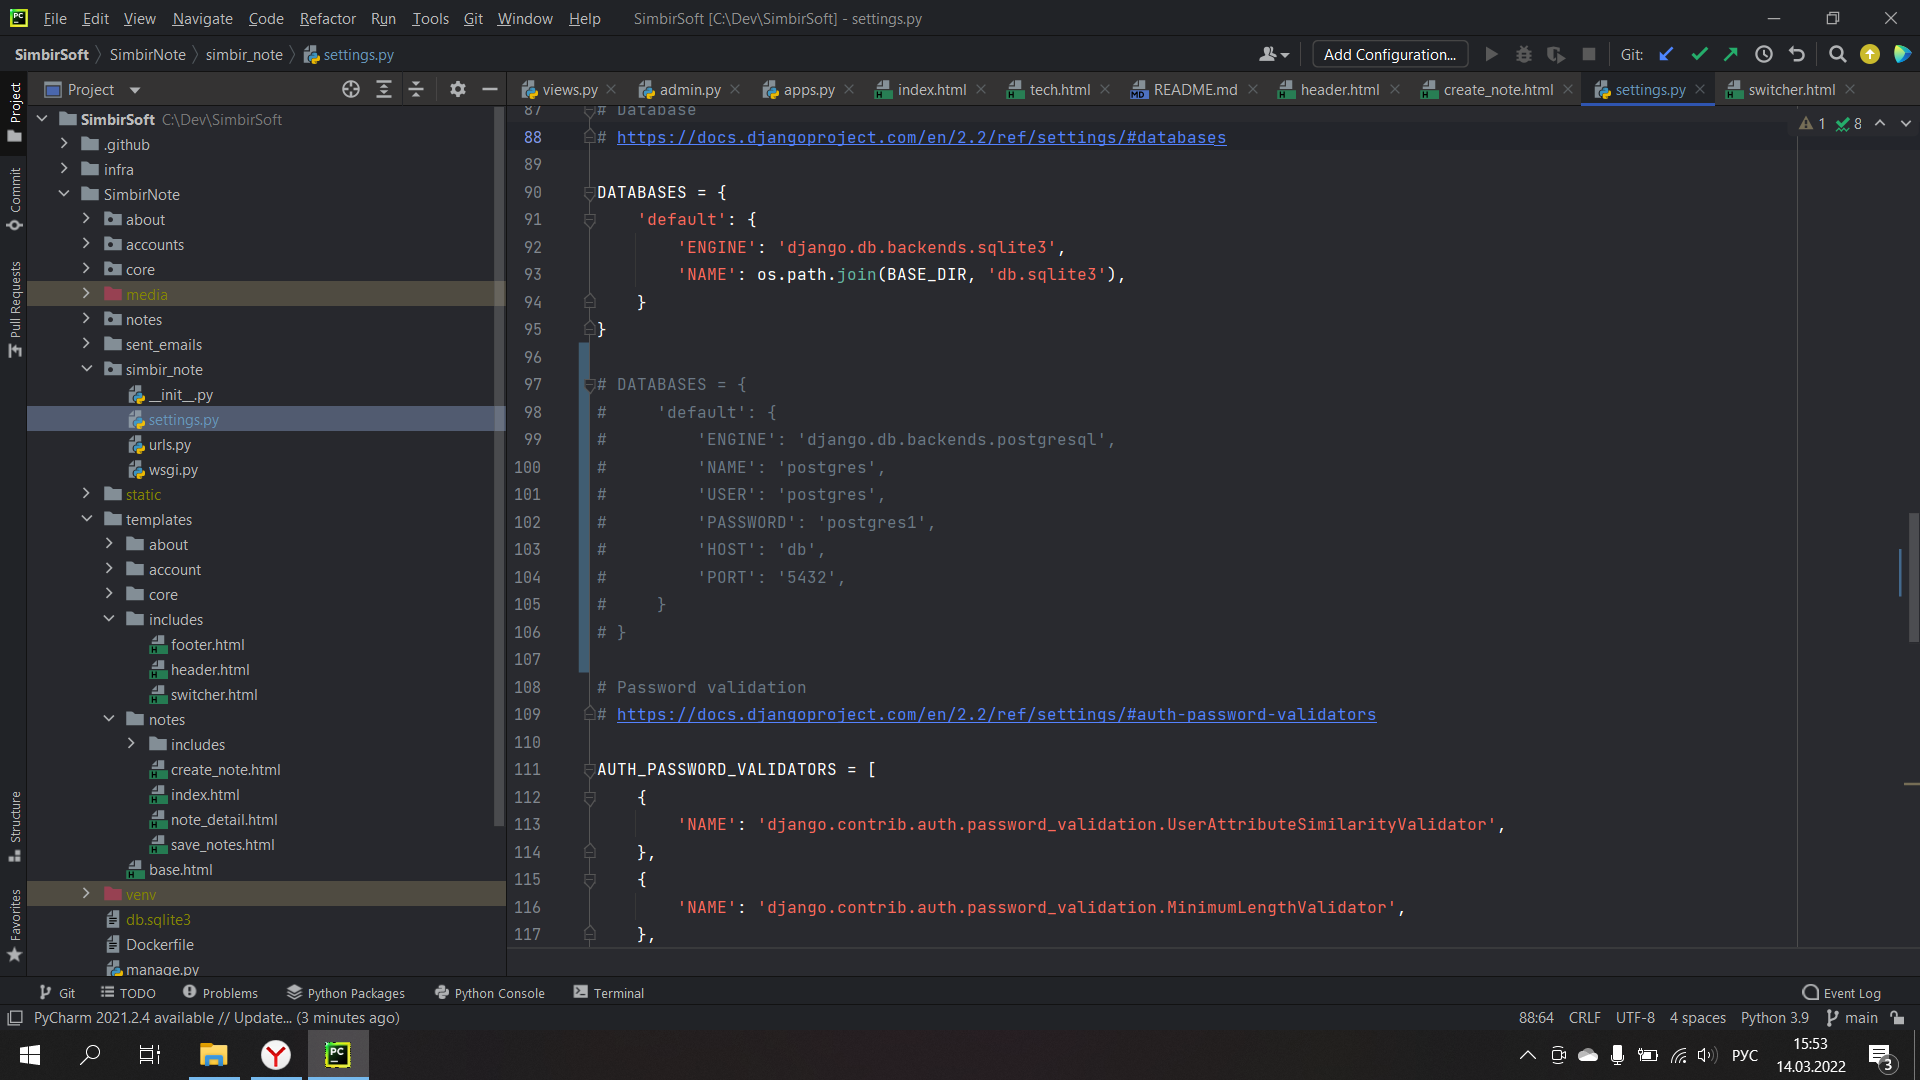Expand the accounts folder
Viewport: 1920px width, 1080px height.
[88, 244]
